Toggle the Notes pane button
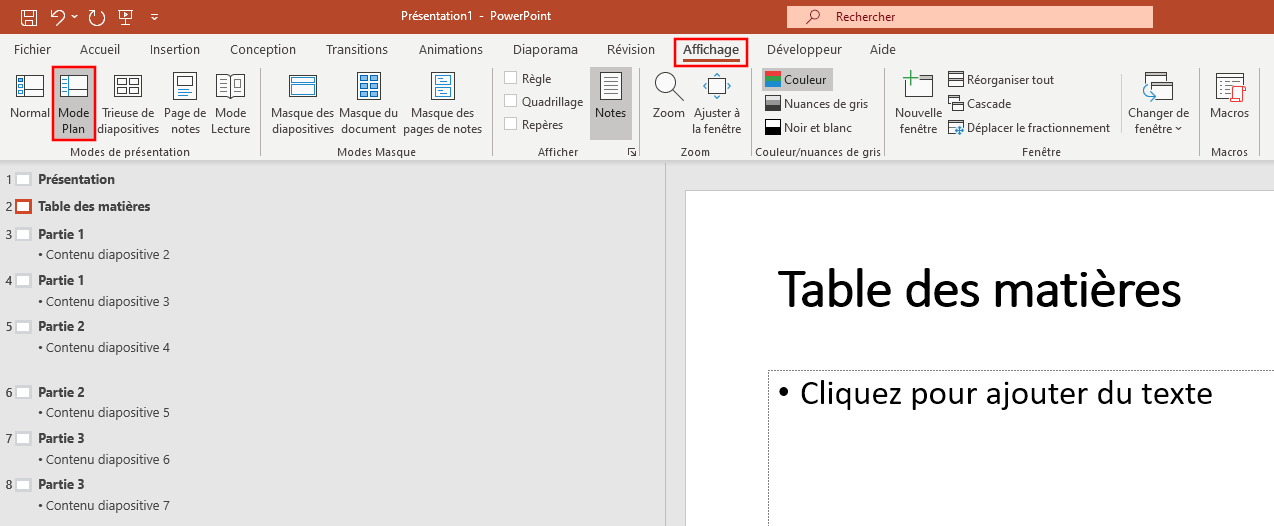The height and width of the screenshot is (526, 1274). (x=610, y=103)
